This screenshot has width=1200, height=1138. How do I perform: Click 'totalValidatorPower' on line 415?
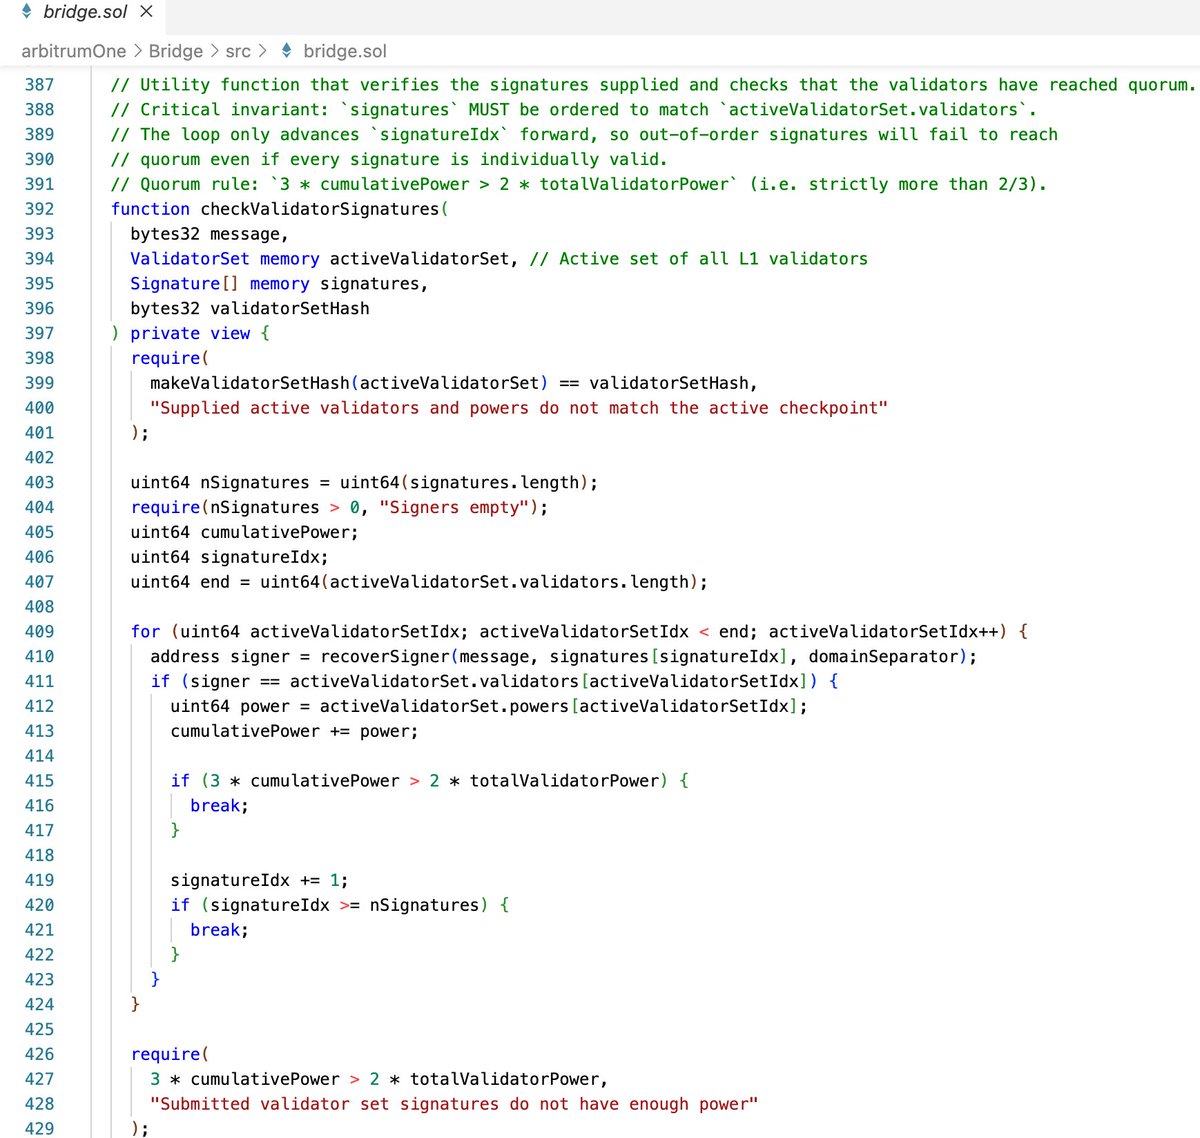[x=565, y=781]
